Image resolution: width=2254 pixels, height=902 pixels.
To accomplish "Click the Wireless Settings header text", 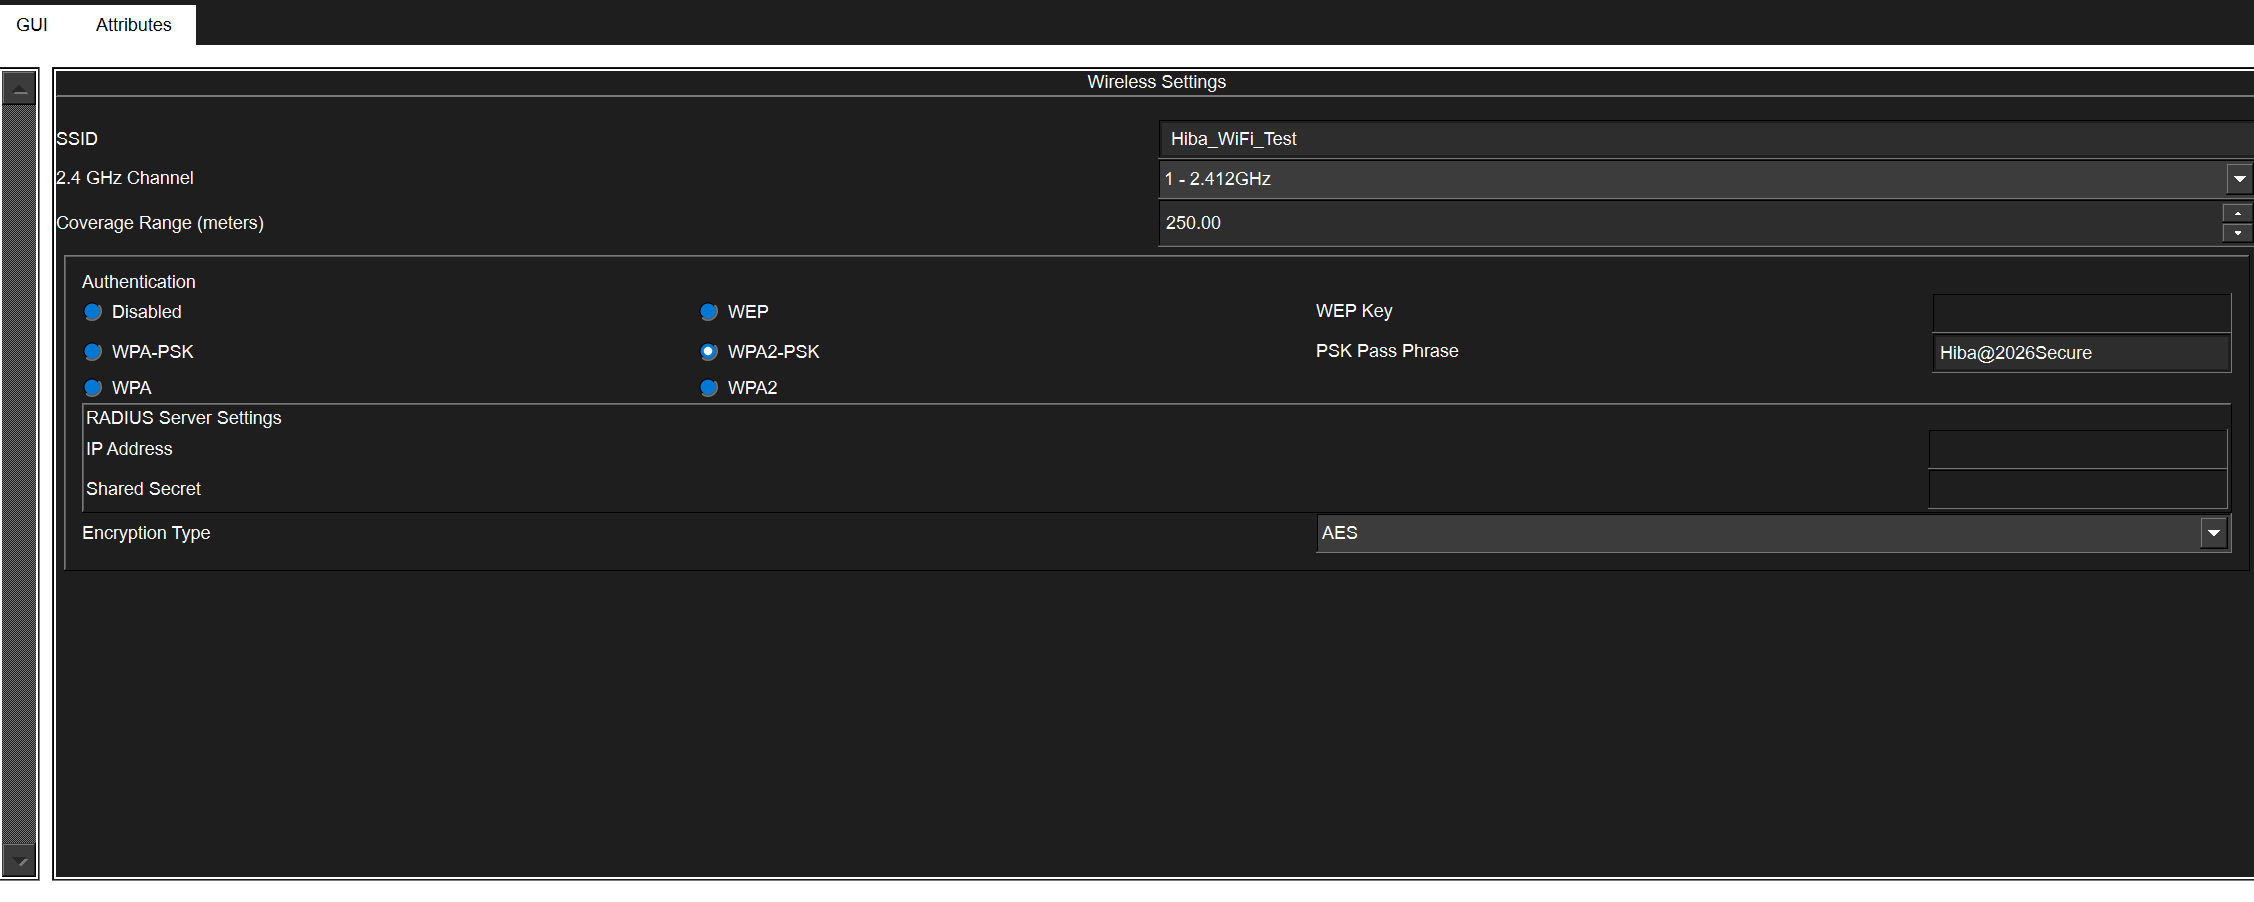I will tap(1156, 82).
